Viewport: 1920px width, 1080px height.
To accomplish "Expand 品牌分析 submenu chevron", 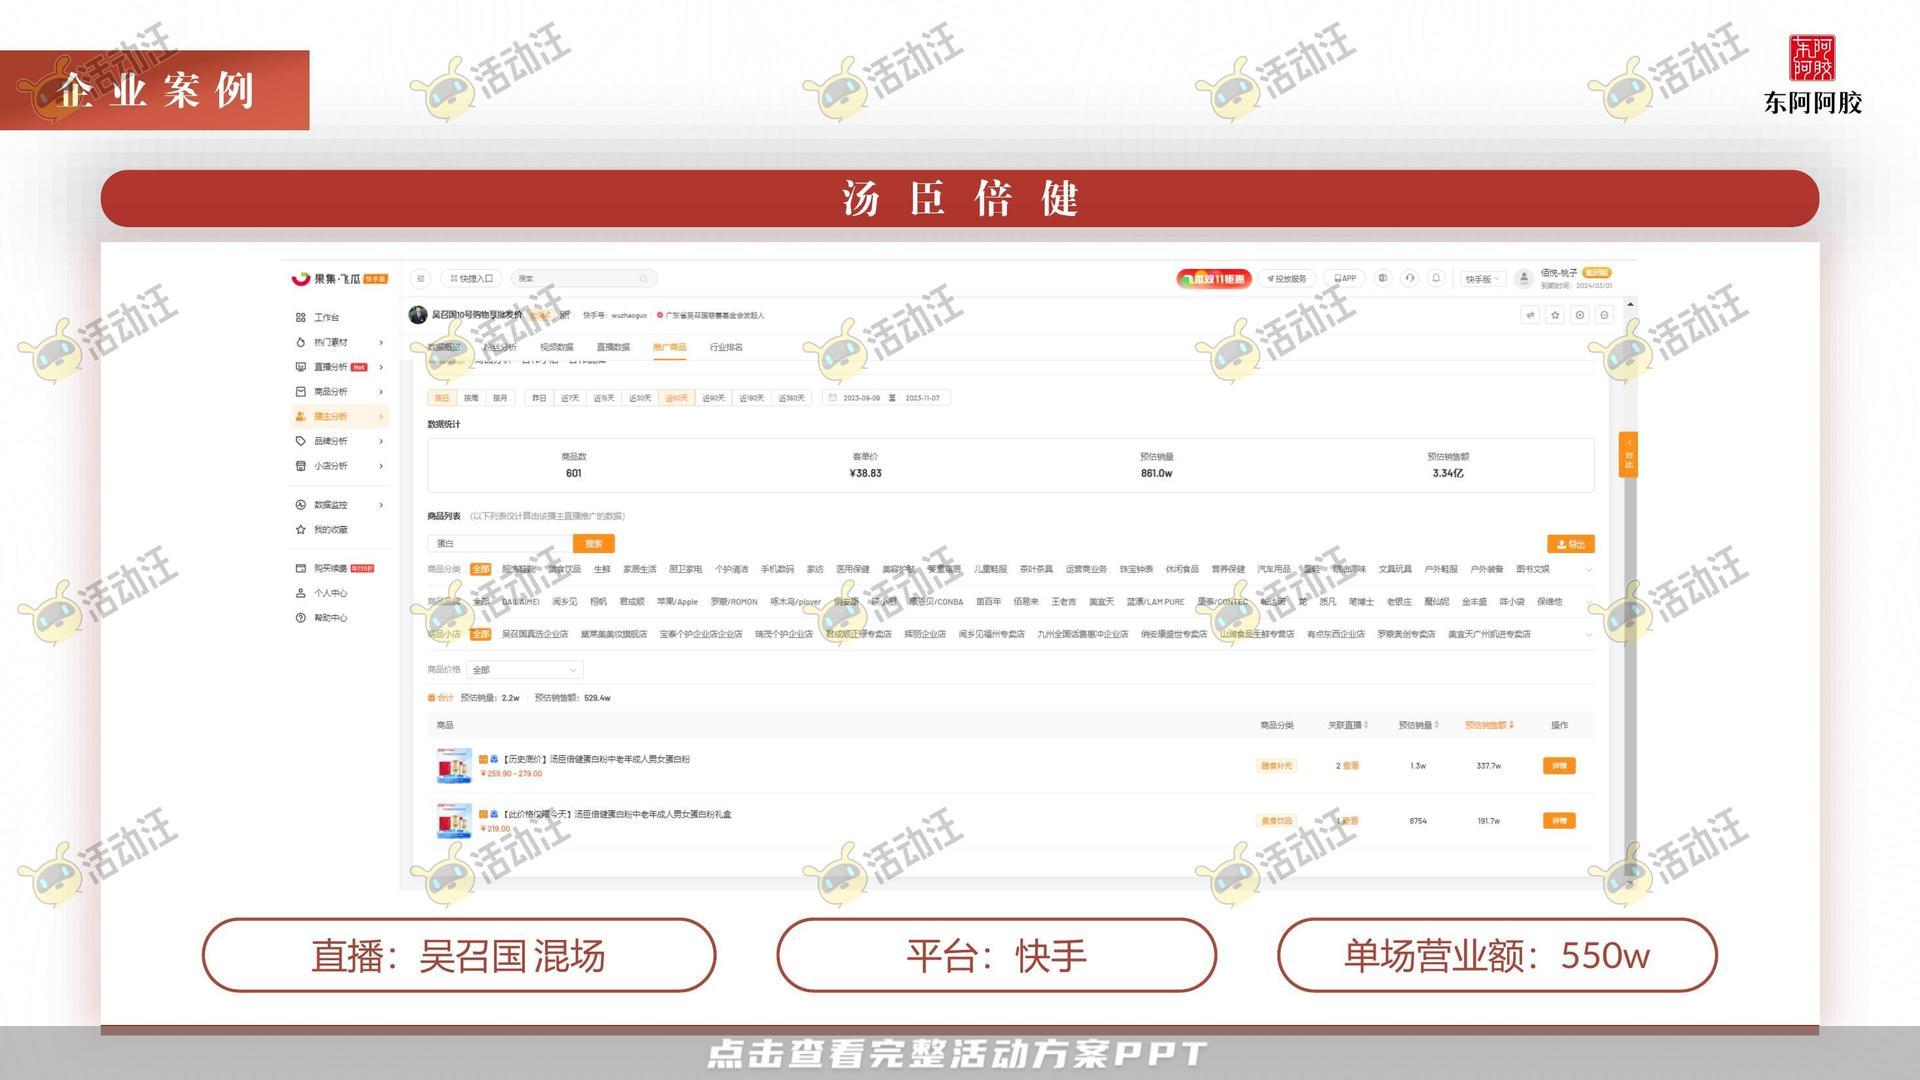I will (381, 441).
